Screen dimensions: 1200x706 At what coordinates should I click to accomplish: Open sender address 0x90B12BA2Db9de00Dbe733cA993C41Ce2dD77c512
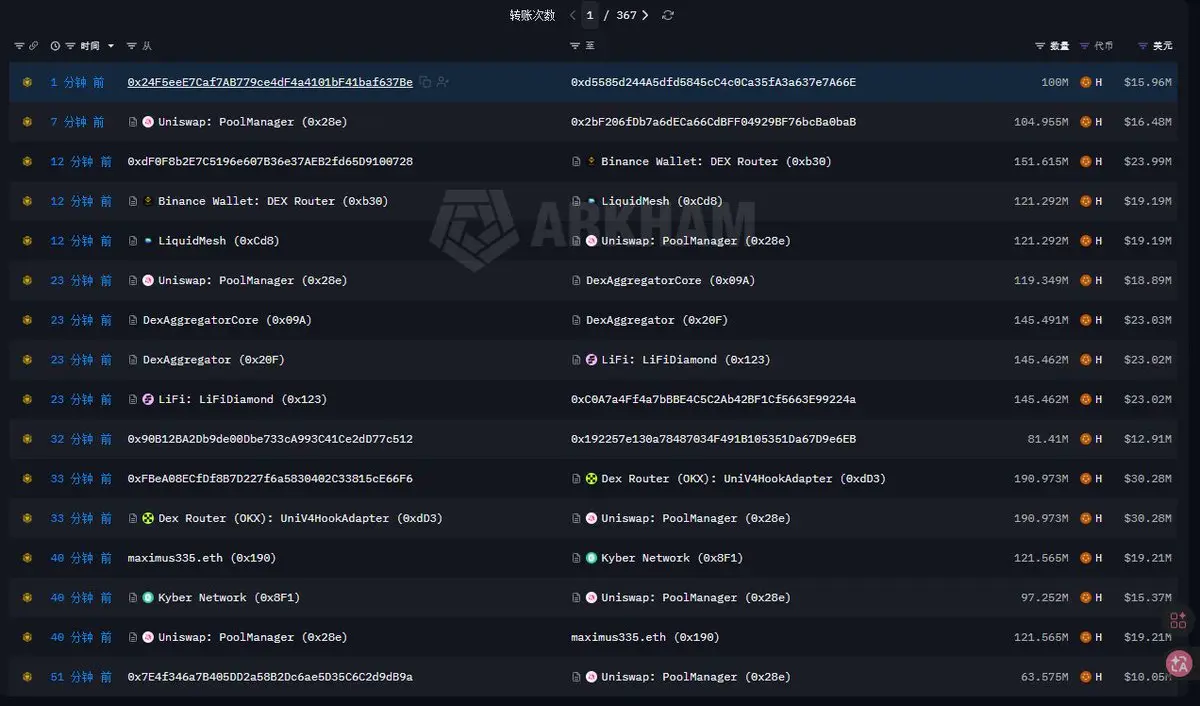(270, 439)
